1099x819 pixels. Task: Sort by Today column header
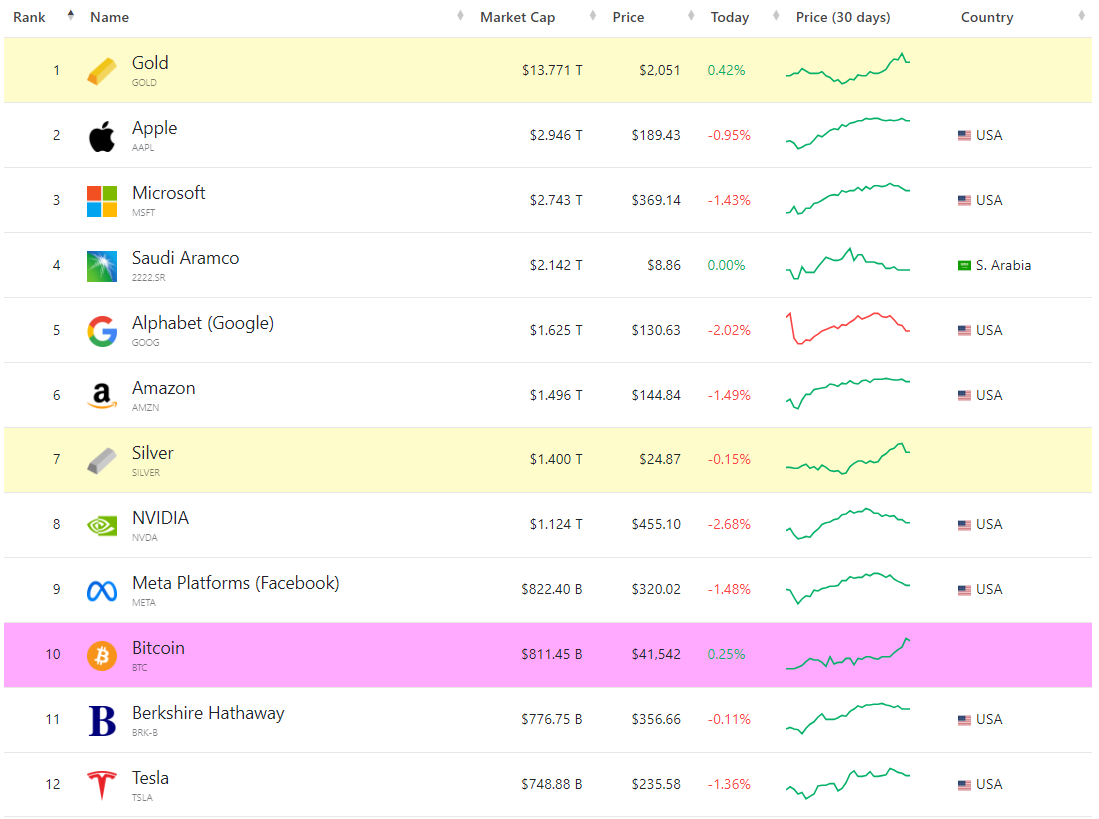(x=729, y=17)
